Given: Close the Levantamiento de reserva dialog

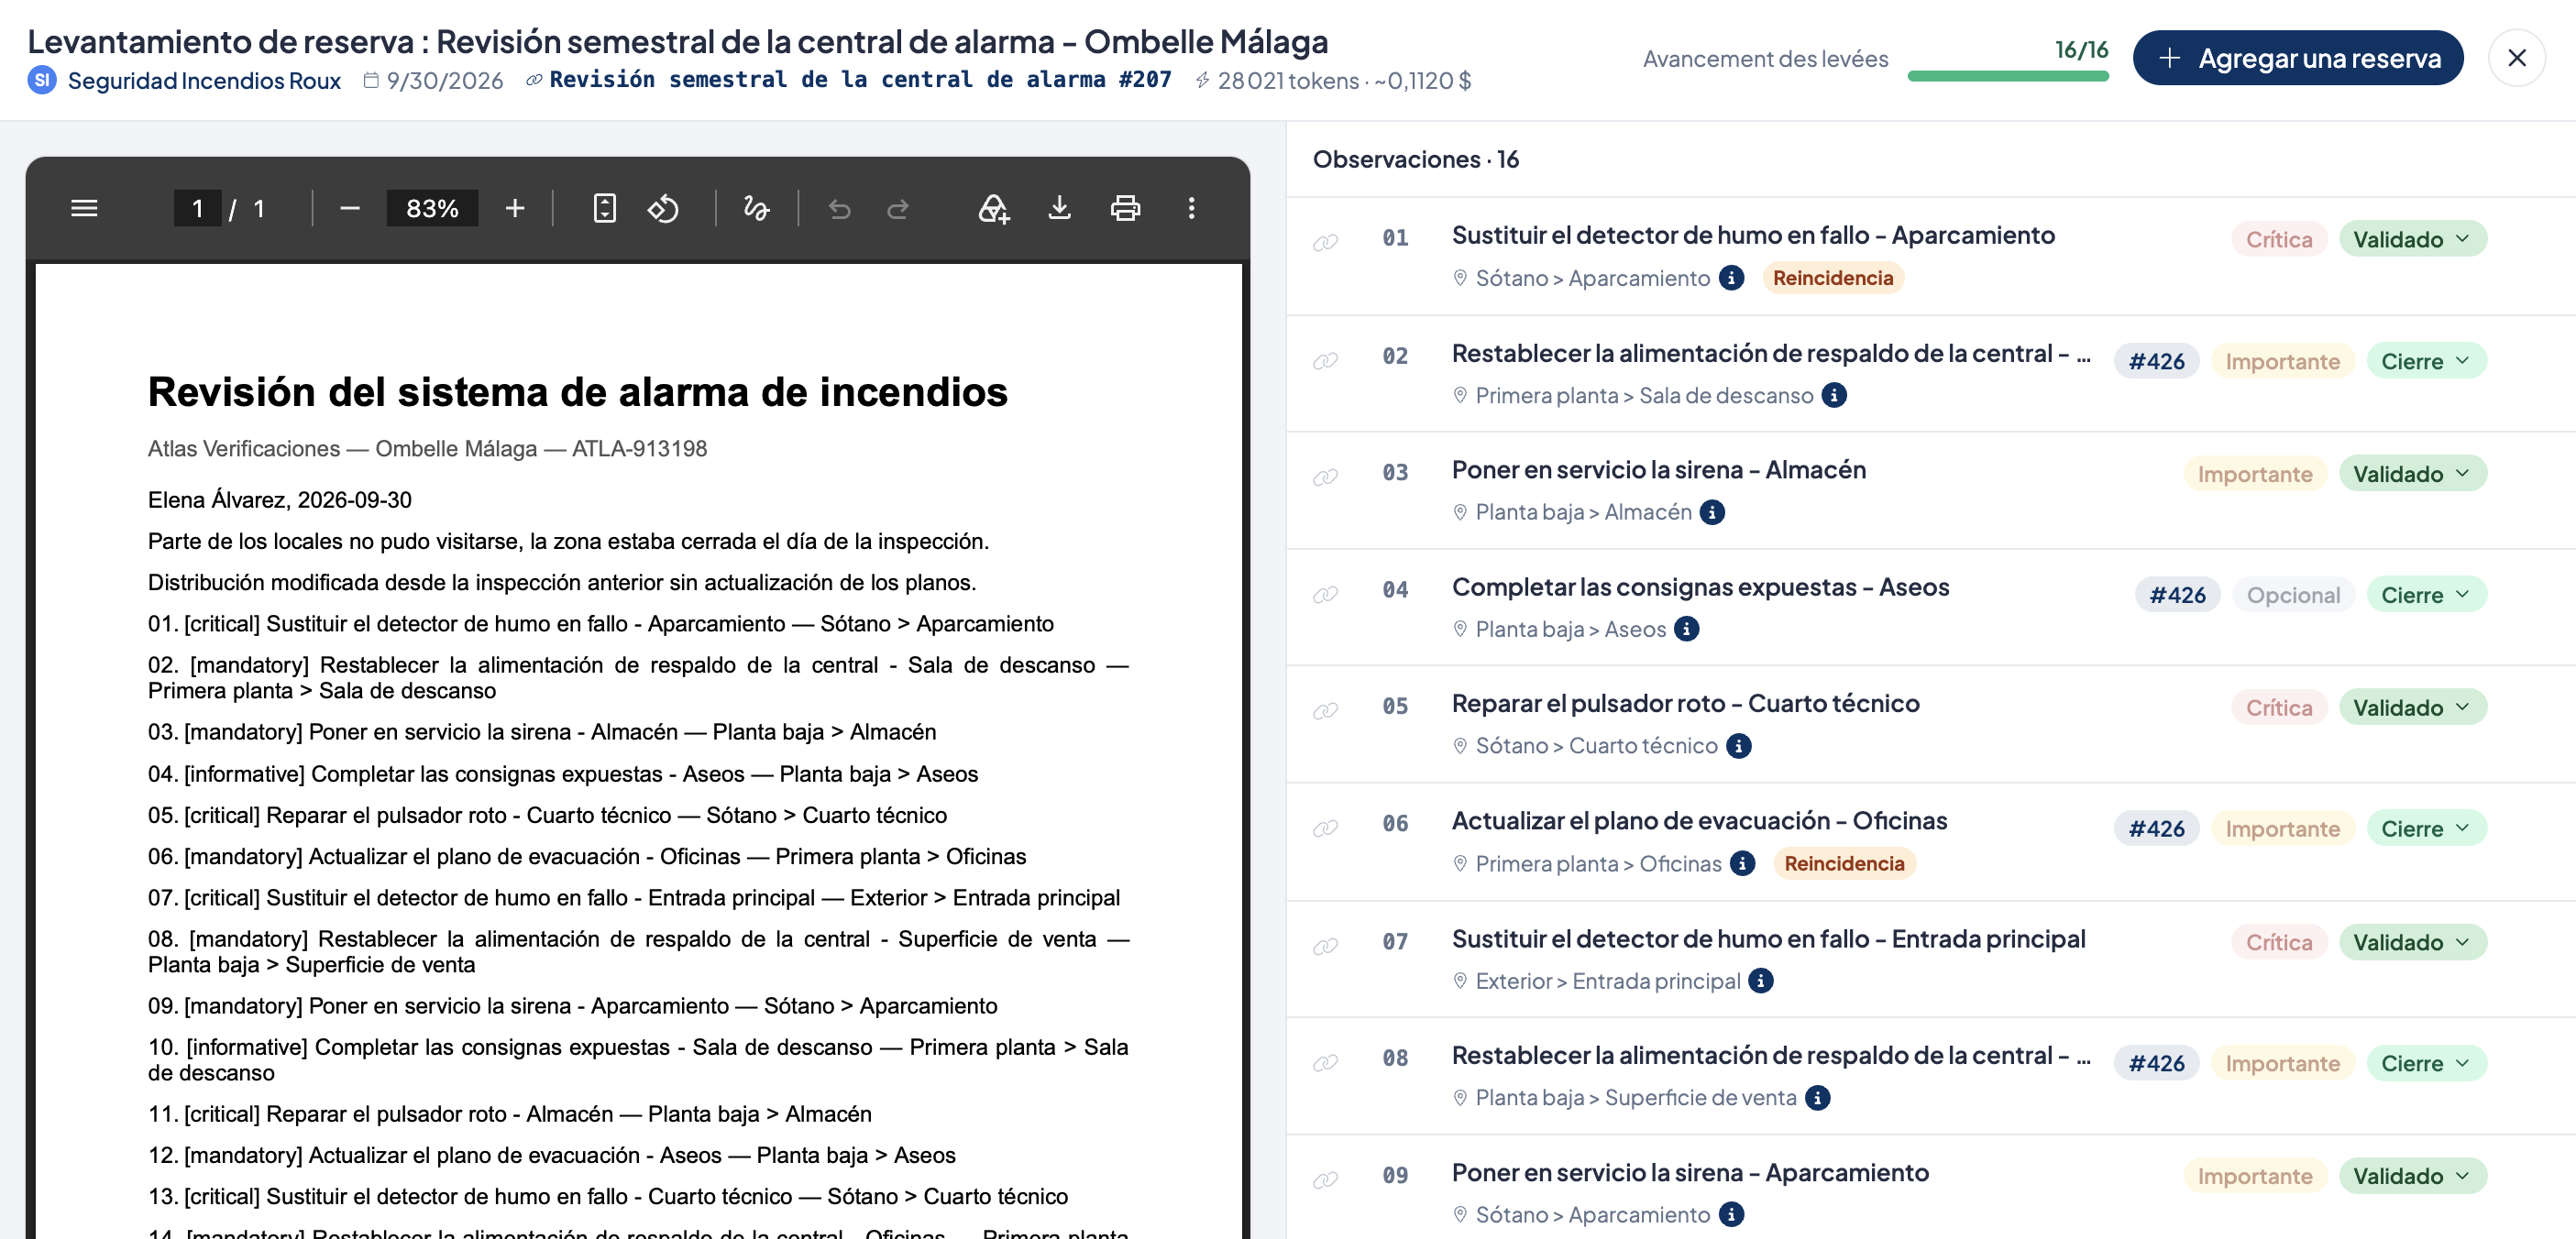Looking at the screenshot, I should coord(2516,58).
